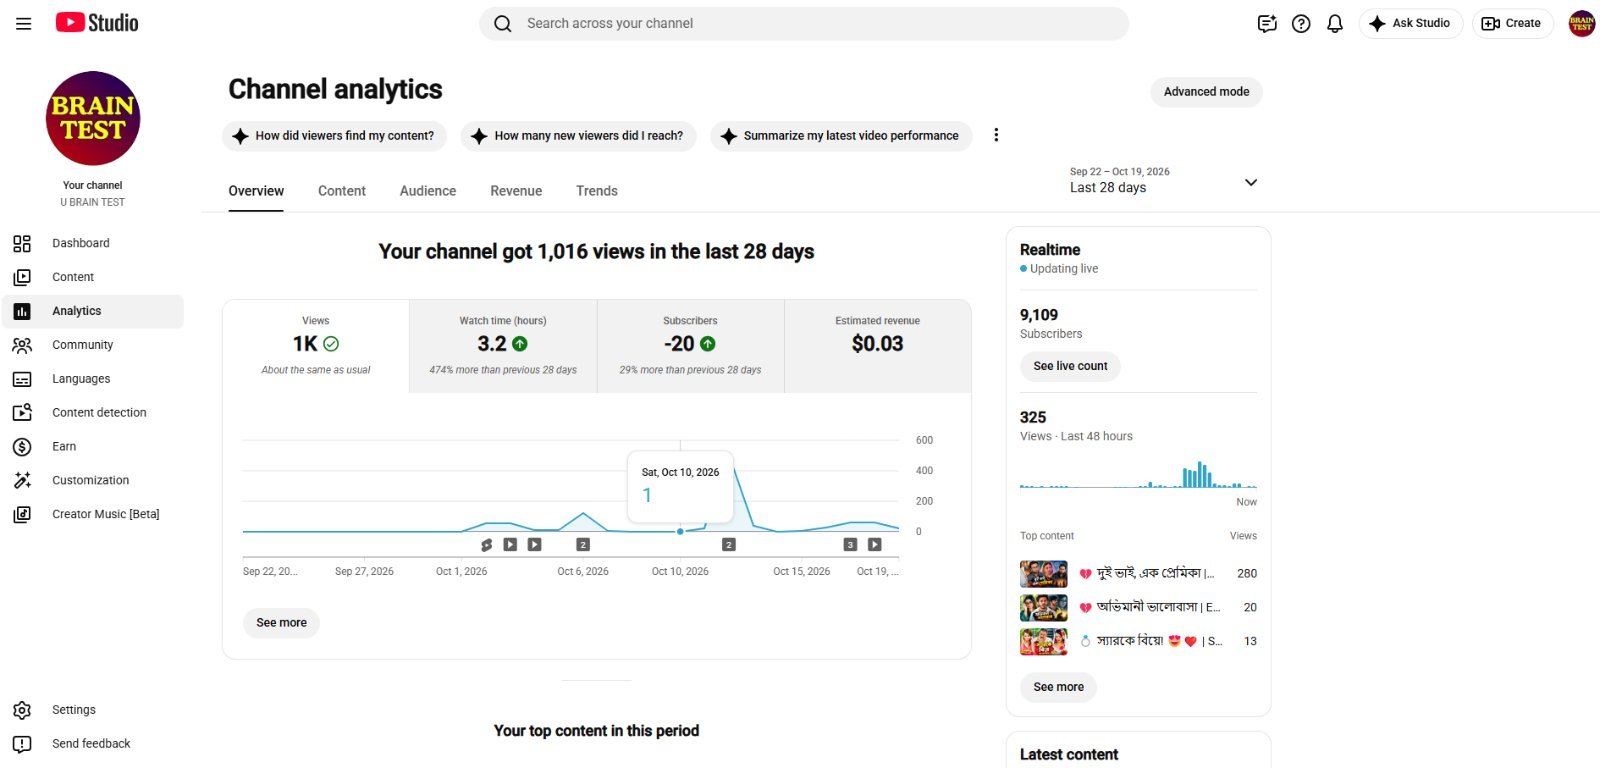
Task: Open the Earn section
Action: (x=93, y=446)
